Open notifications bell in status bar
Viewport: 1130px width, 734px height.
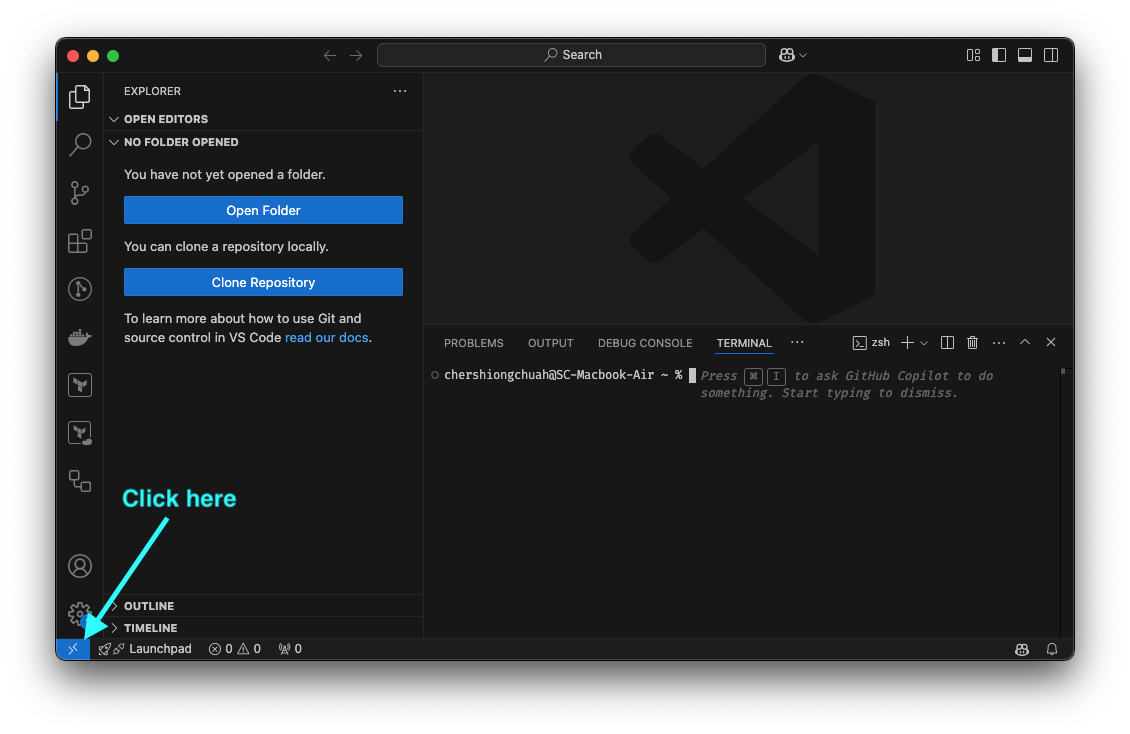coord(1051,649)
